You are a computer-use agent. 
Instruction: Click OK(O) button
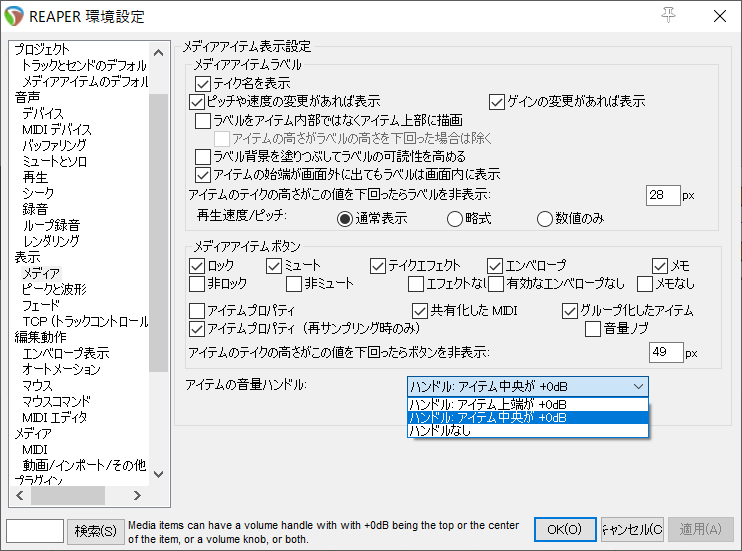pos(565,529)
